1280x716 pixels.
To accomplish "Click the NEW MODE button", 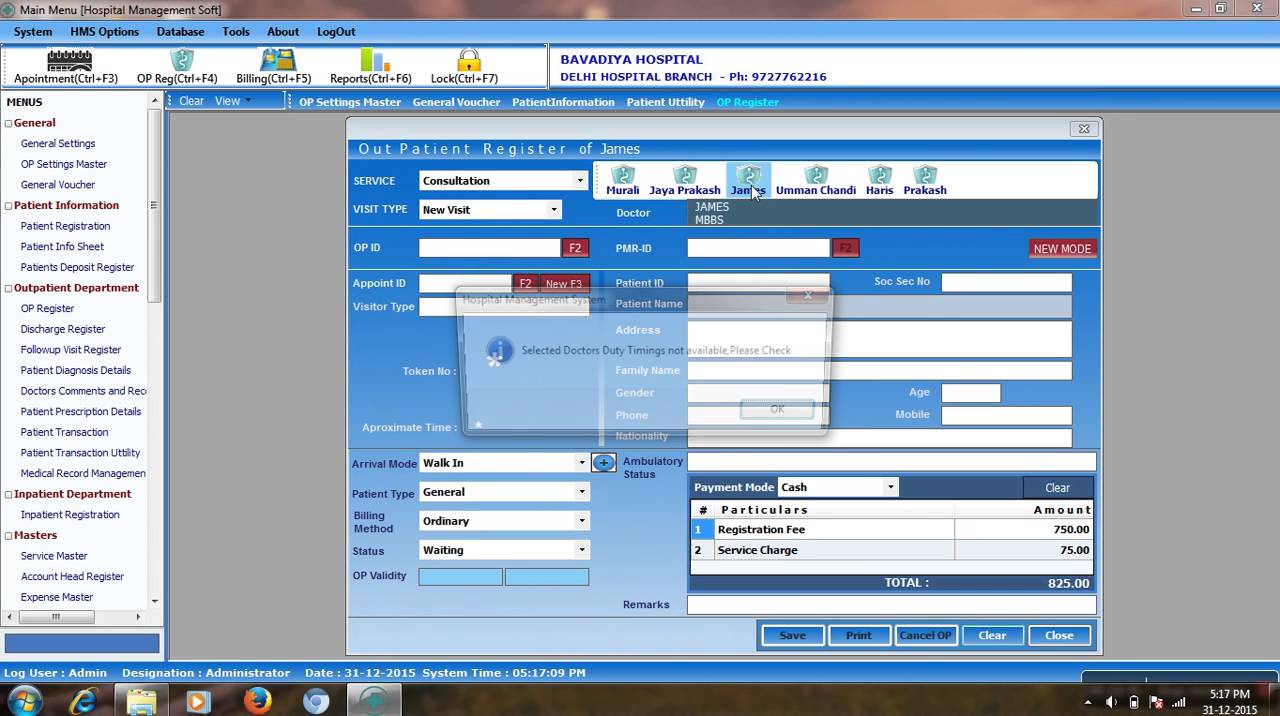I will (x=1062, y=249).
